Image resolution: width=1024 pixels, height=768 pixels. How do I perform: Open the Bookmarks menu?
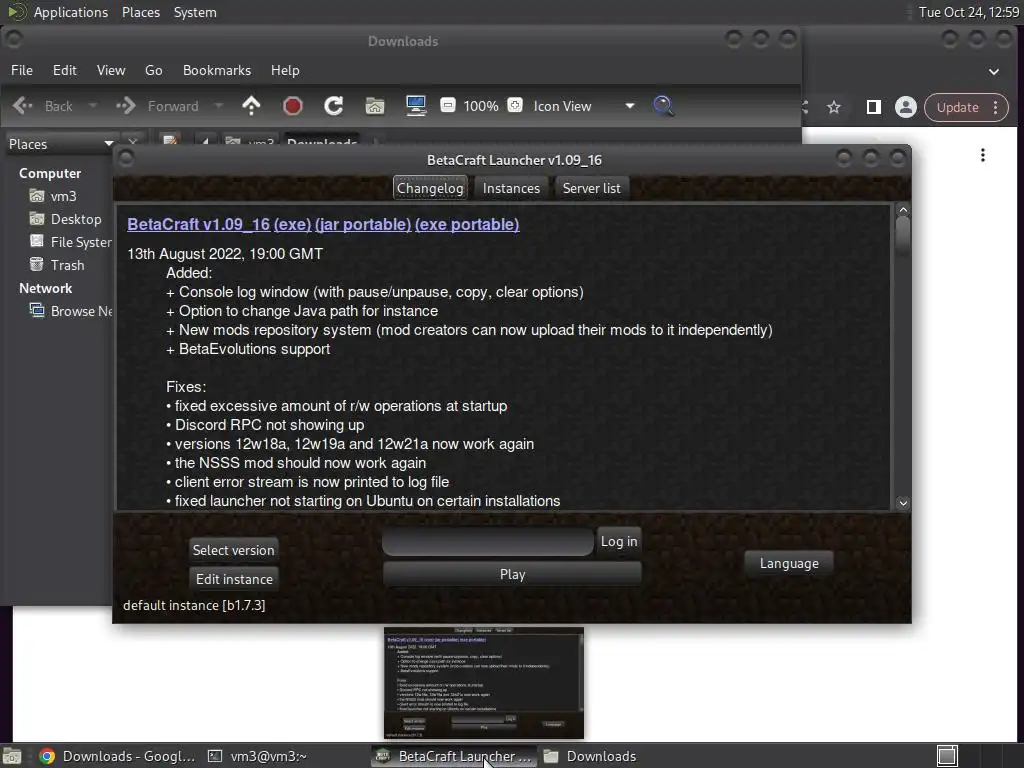pos(217,70)
